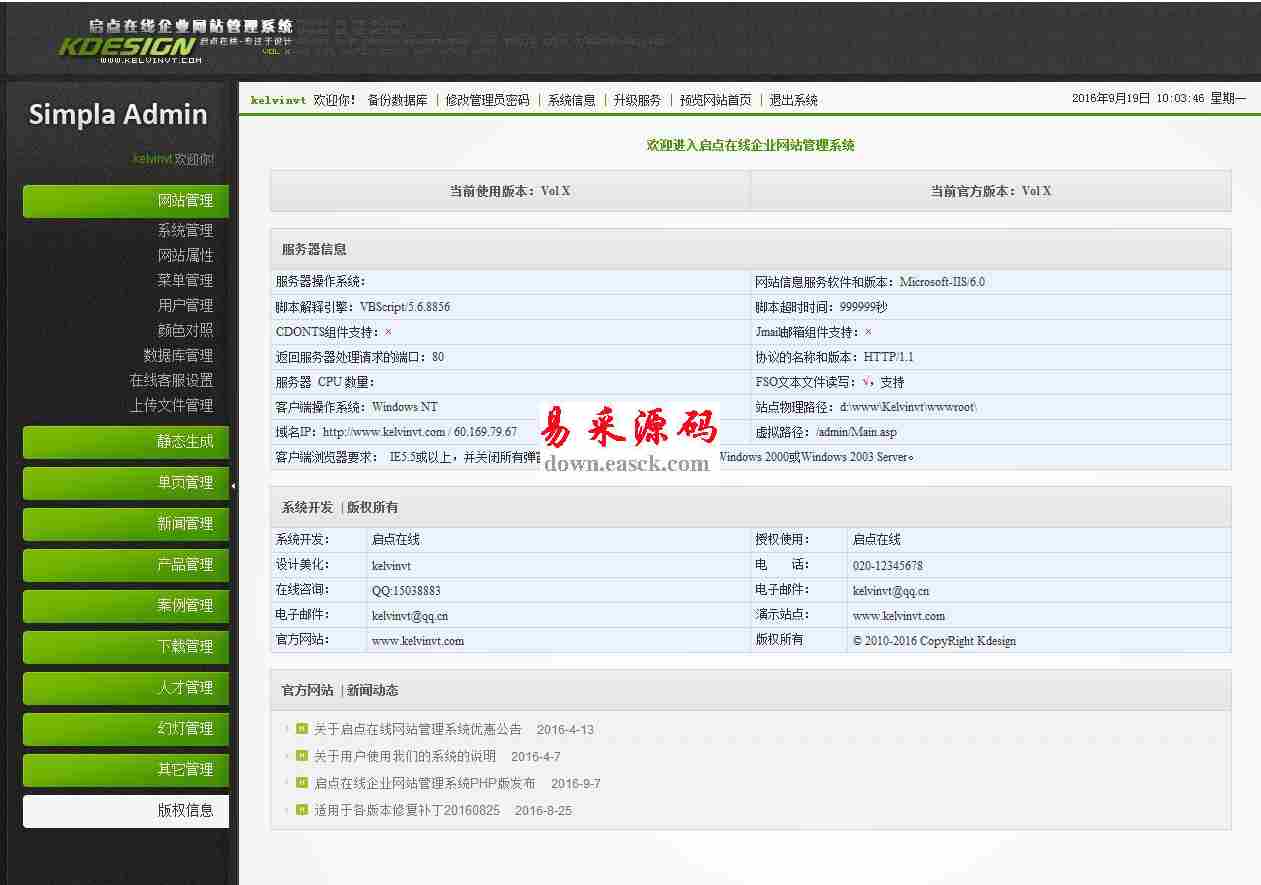The width and height of the screenshot is (1261, 885).
Task: Click 当前使用版本: Vol X cell
Action: click(510, 191)
